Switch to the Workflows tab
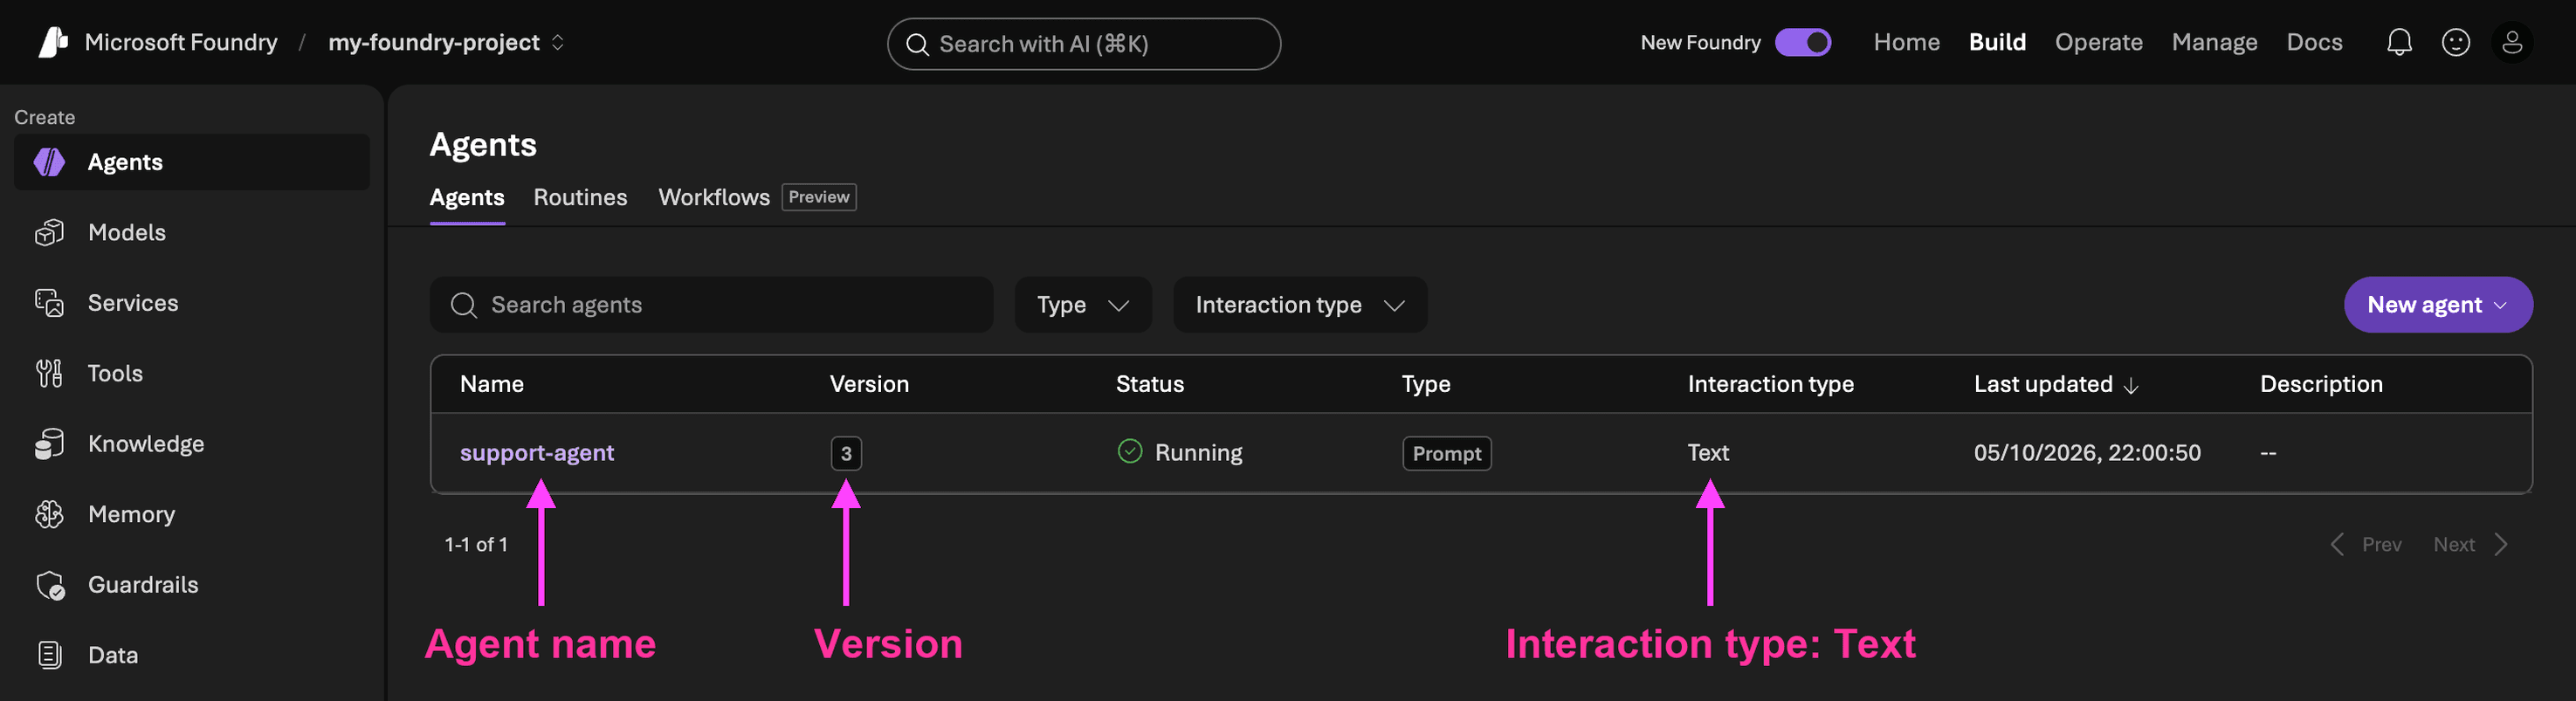This screenshot has width=2576, height=701. [714, 197]
